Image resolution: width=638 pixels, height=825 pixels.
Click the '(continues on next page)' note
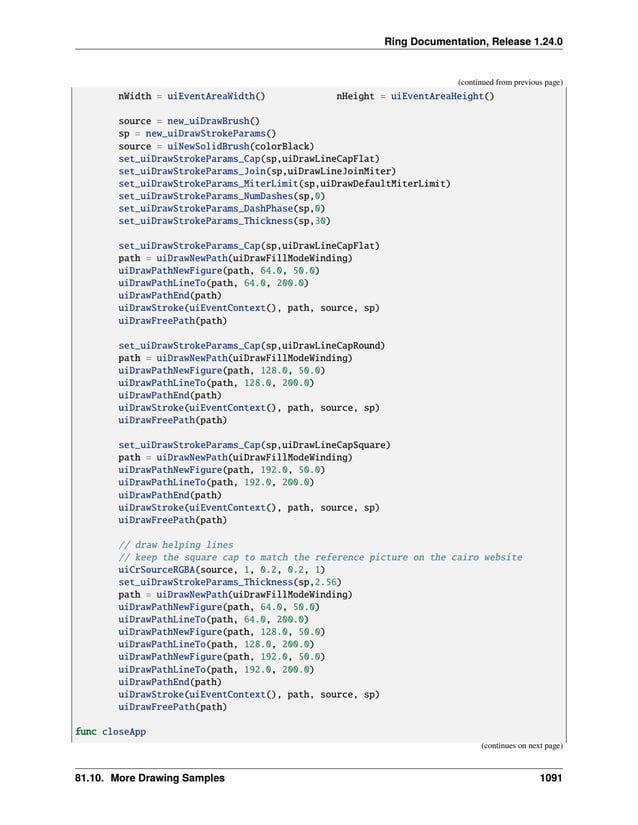pos(522,746)
